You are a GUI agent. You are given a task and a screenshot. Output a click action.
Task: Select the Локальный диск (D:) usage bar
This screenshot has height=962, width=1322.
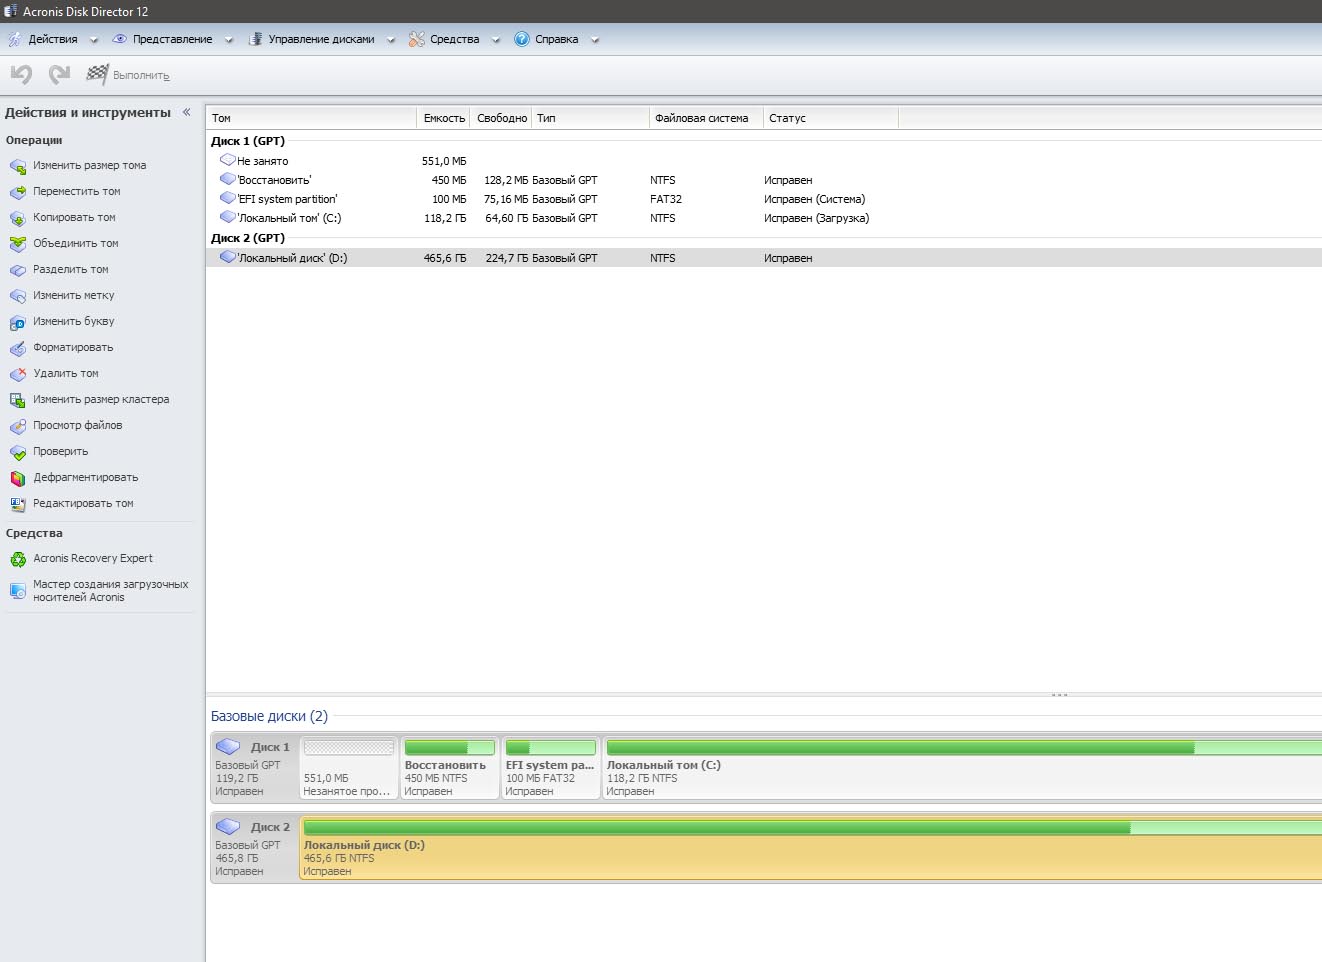point(812,827)
